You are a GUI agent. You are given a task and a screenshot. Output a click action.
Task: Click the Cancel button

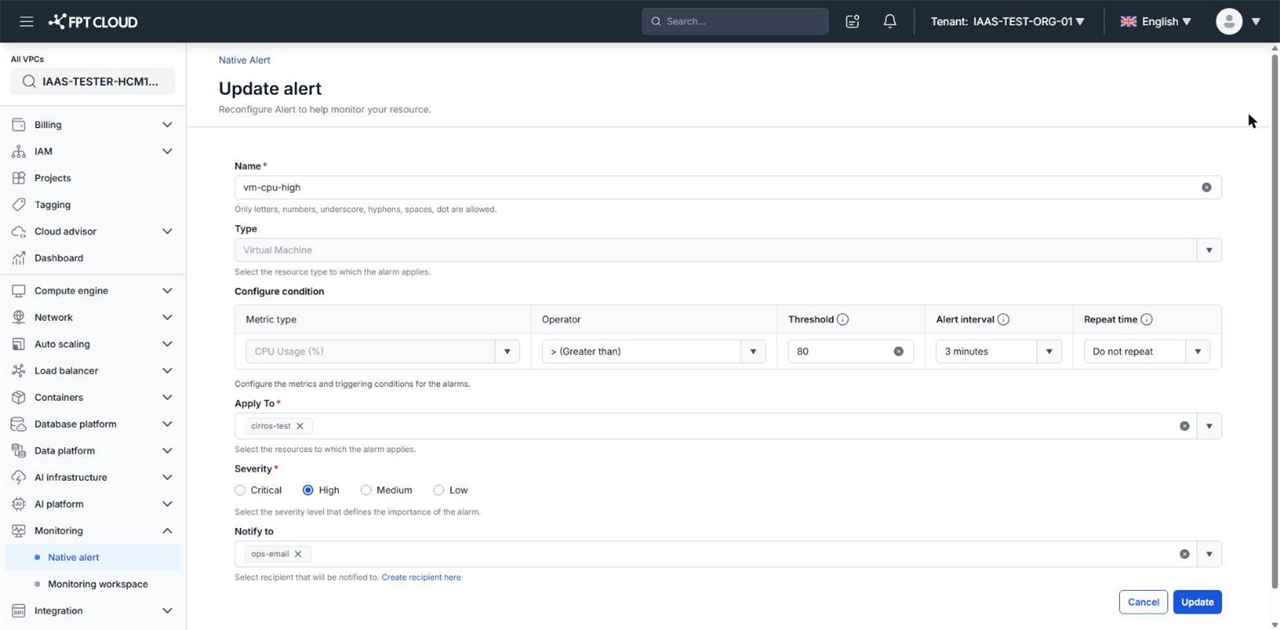(x=1143, y=602)
